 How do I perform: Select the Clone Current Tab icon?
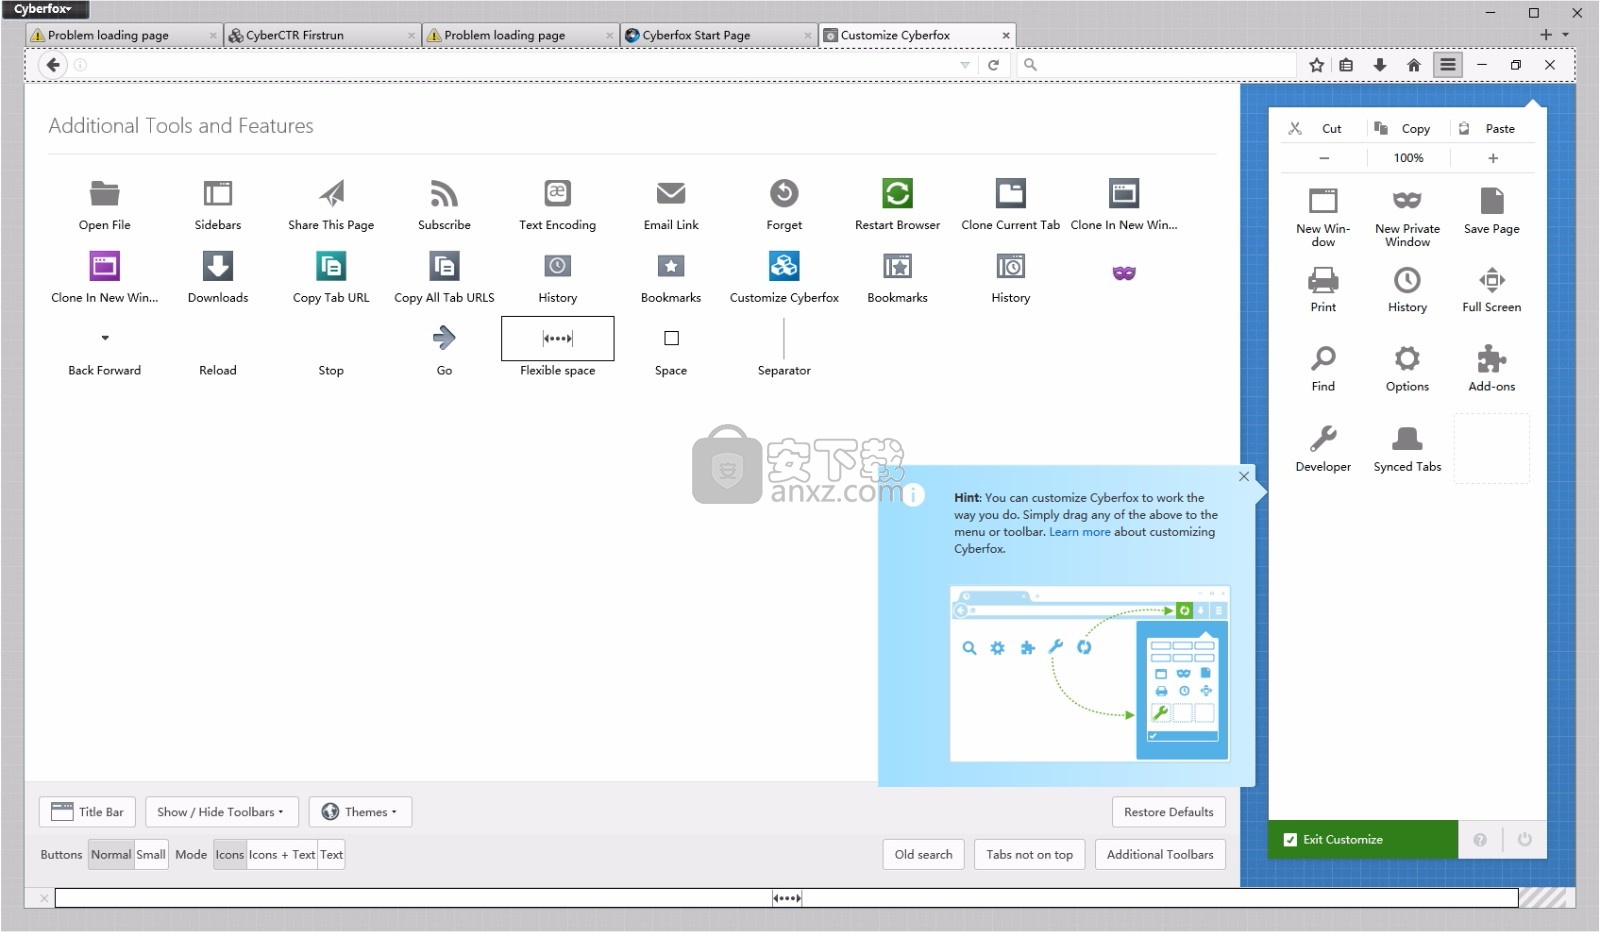pos(1010,193)
